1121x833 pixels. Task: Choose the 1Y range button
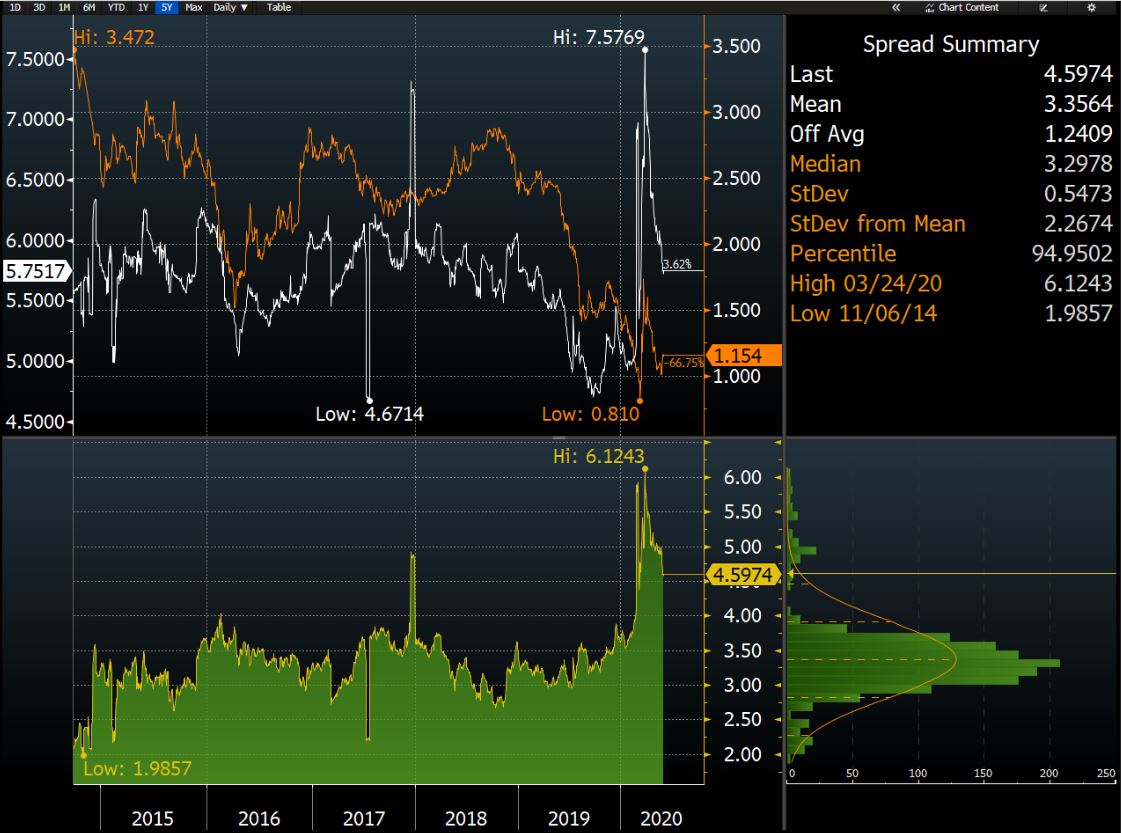point(142,7)
